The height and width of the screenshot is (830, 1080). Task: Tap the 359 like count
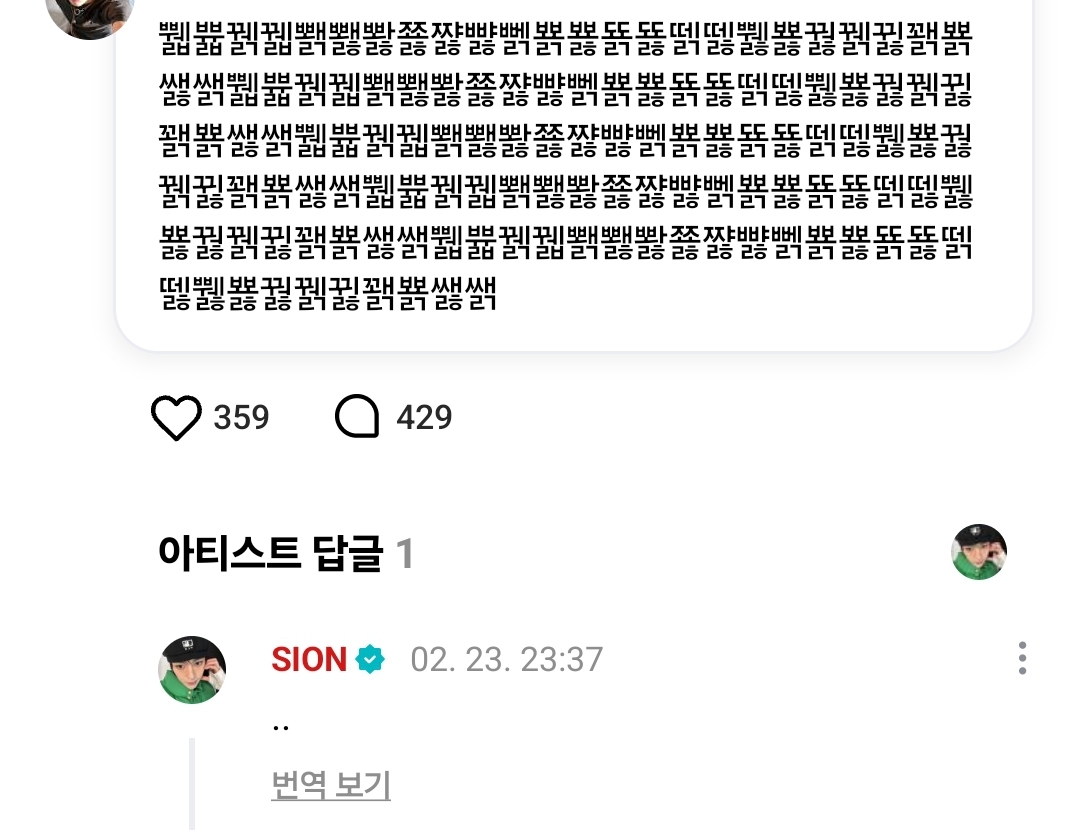pyautogui.click(x=241, y=417)
